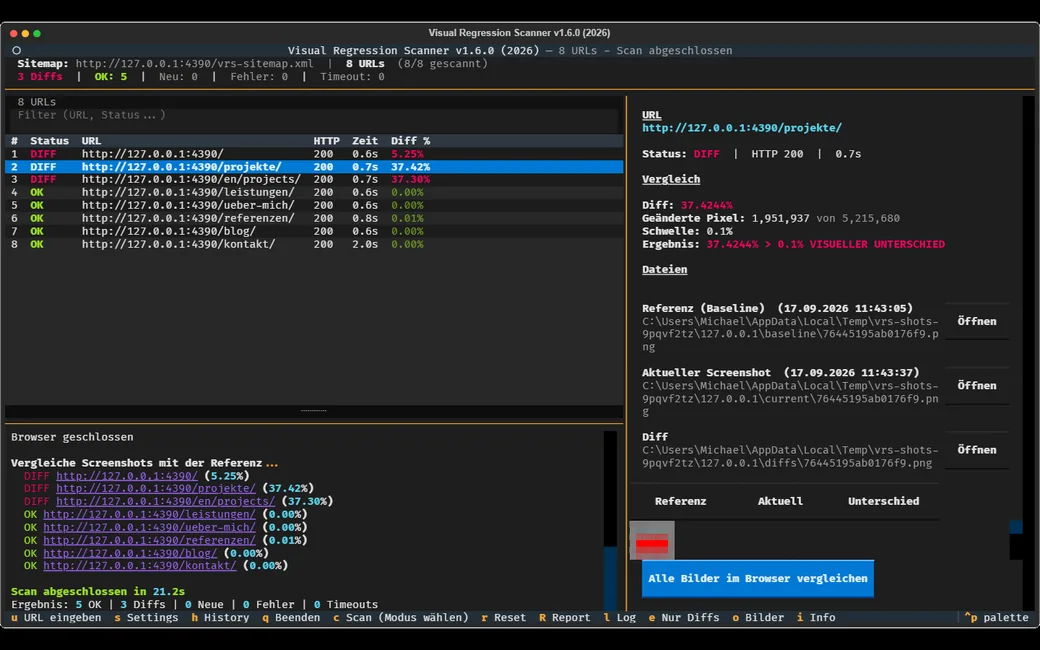Sort by the Status column header
1040x650 pixels.
[x=49, y=141]
